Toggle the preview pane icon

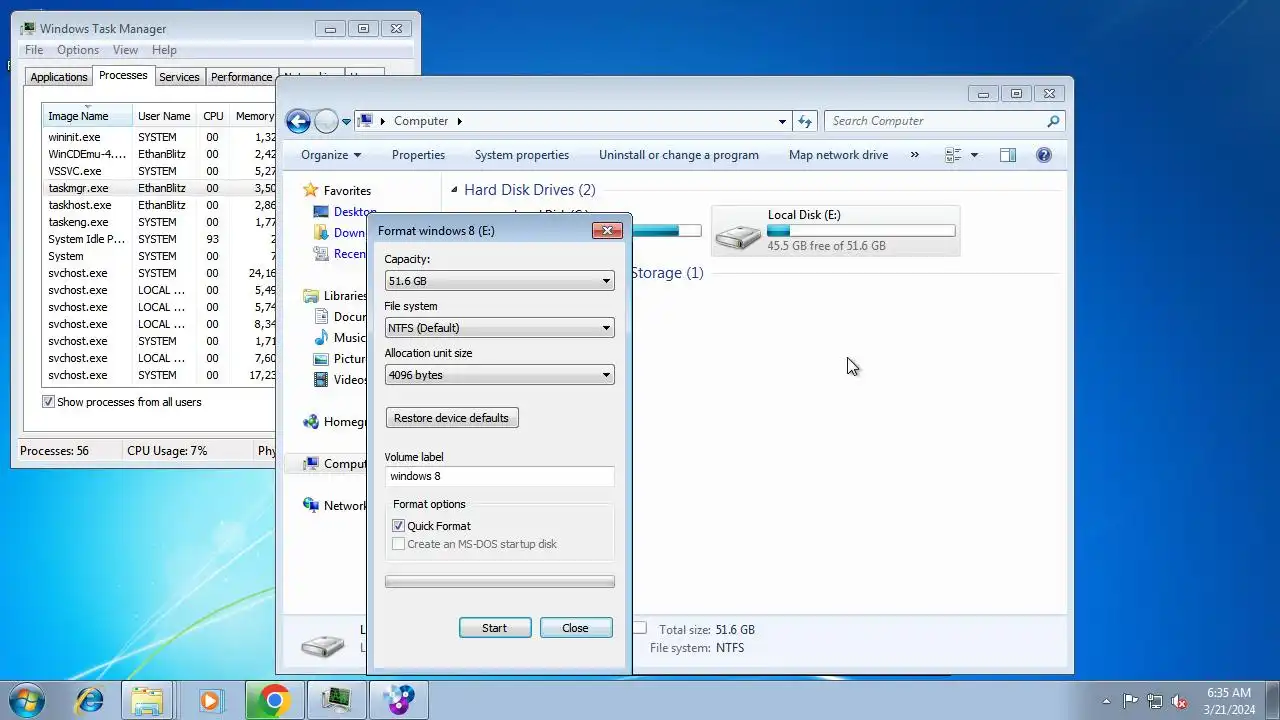tap(1008, 155)
